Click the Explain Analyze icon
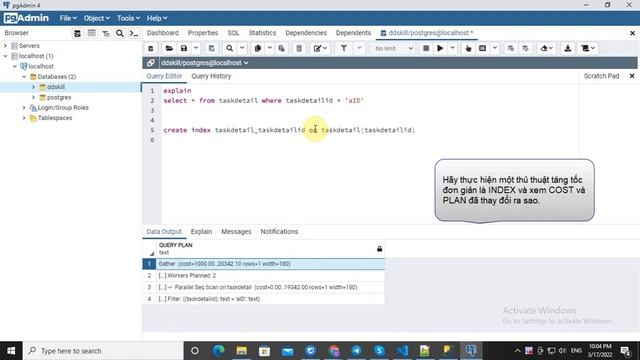 tap(482, 48)
